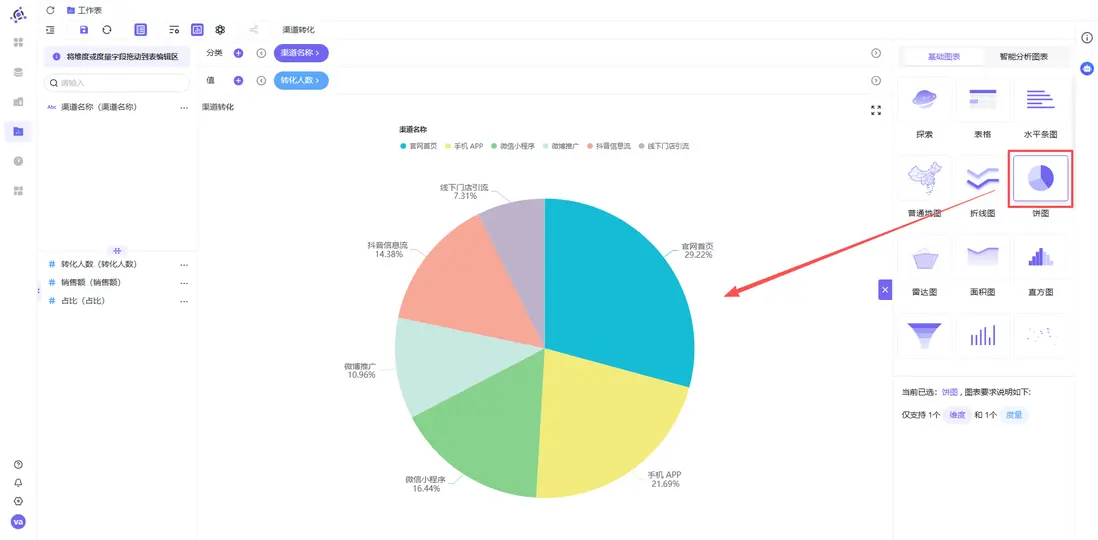Open the user avatar menu
The width and height of the screenshot is (1098, 540).
(x=18, y=522)
